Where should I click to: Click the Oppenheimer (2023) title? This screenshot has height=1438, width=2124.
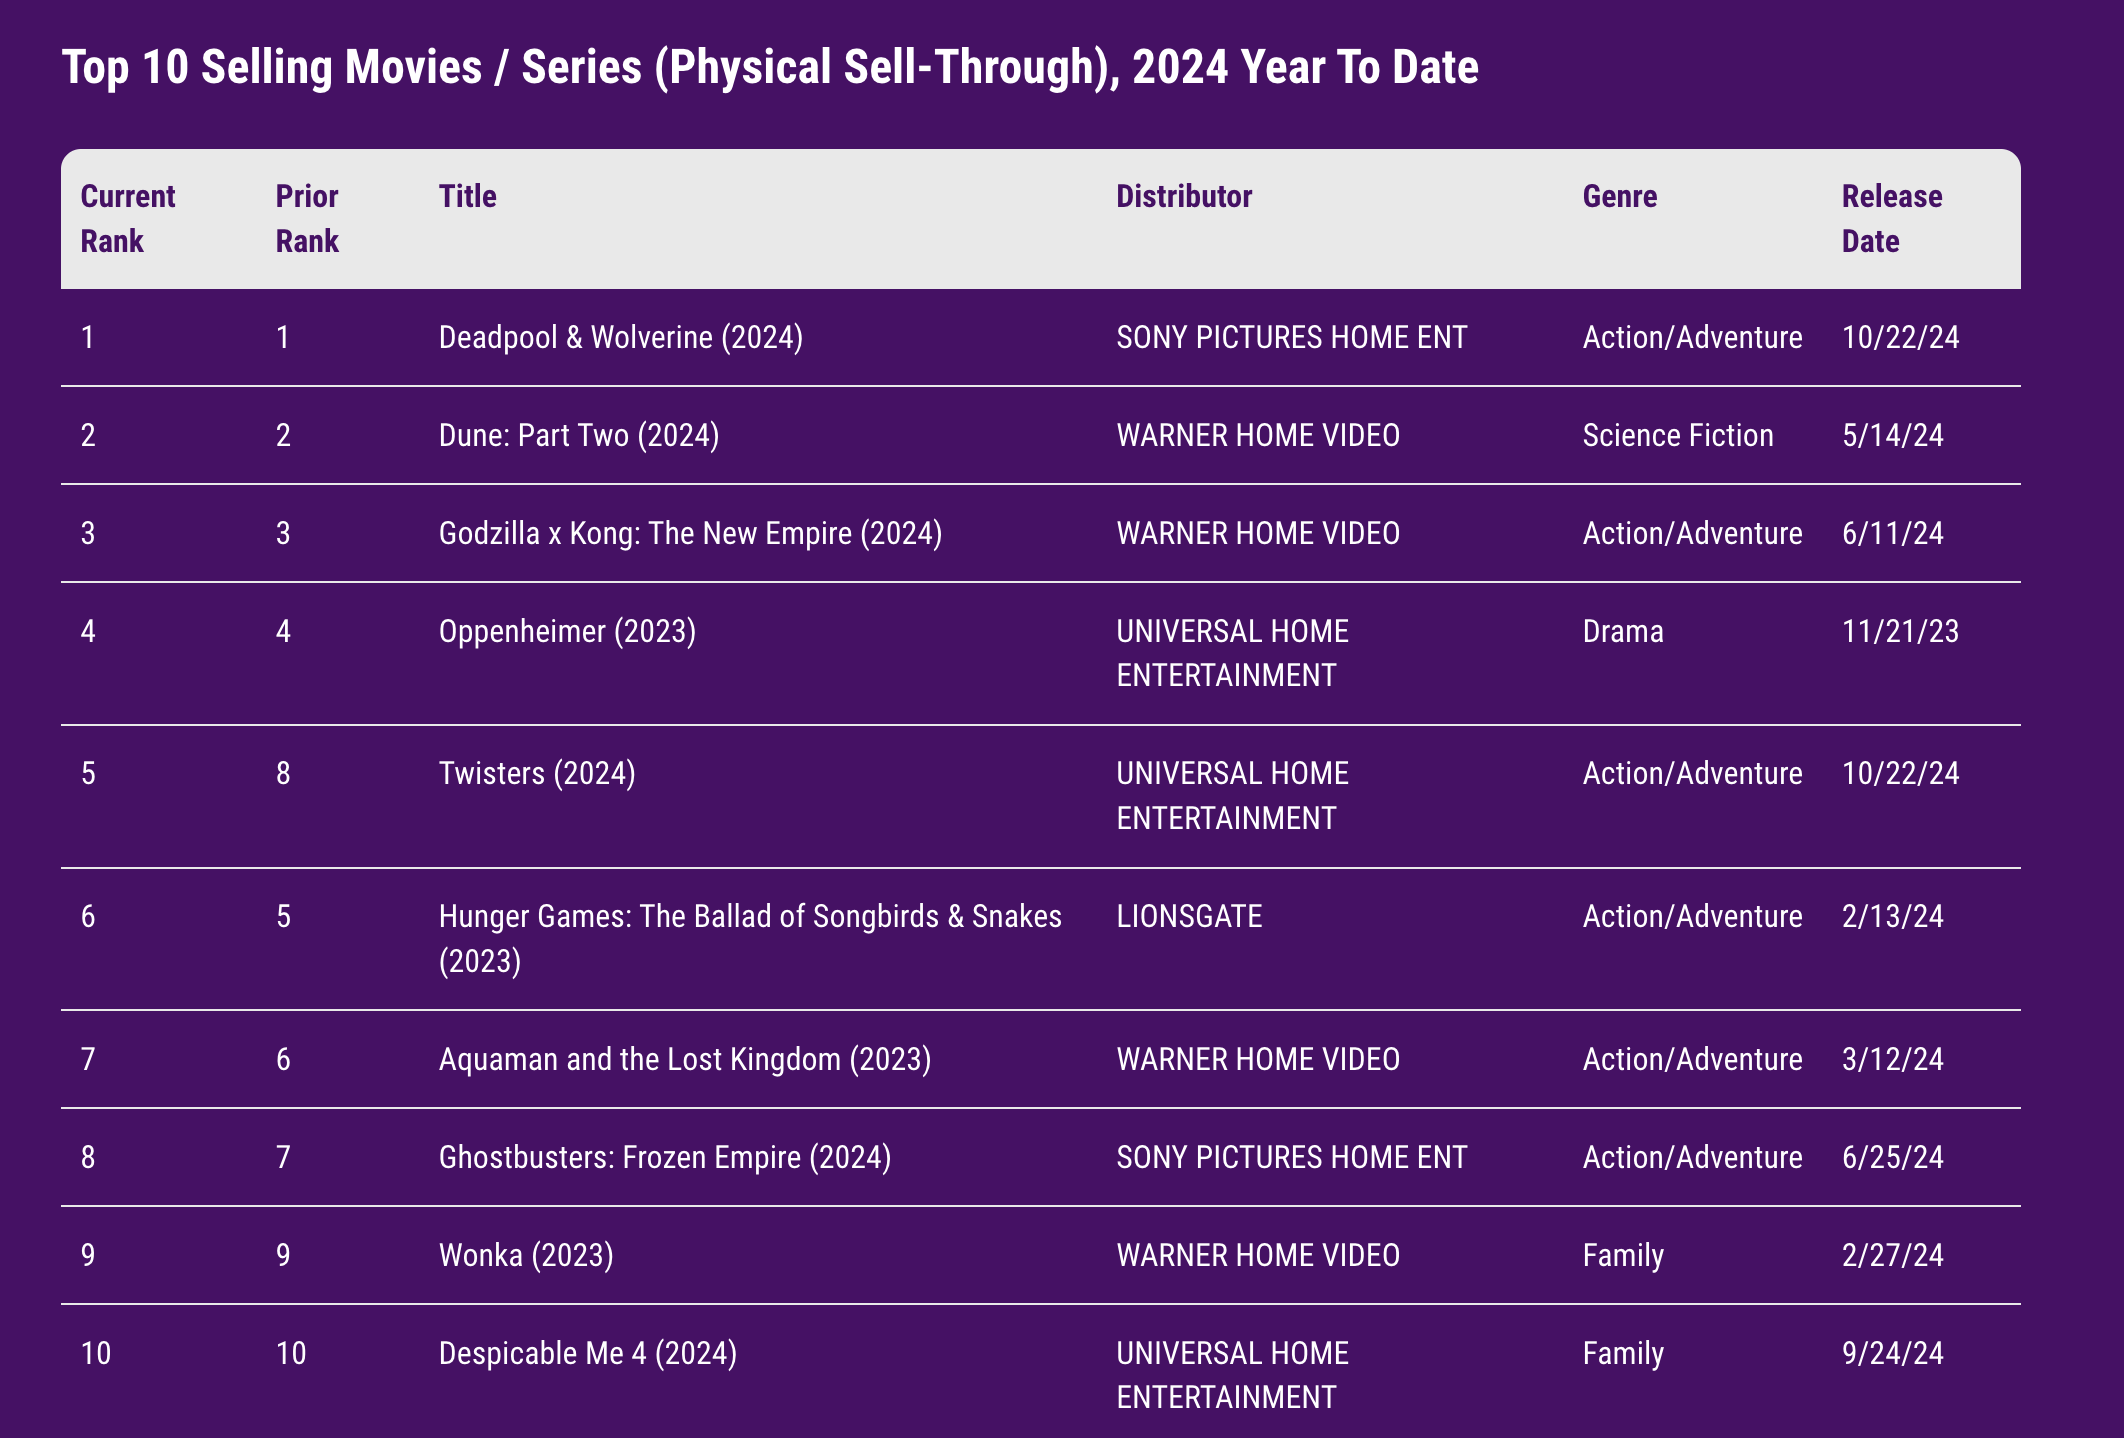click(x=567, y=632)
